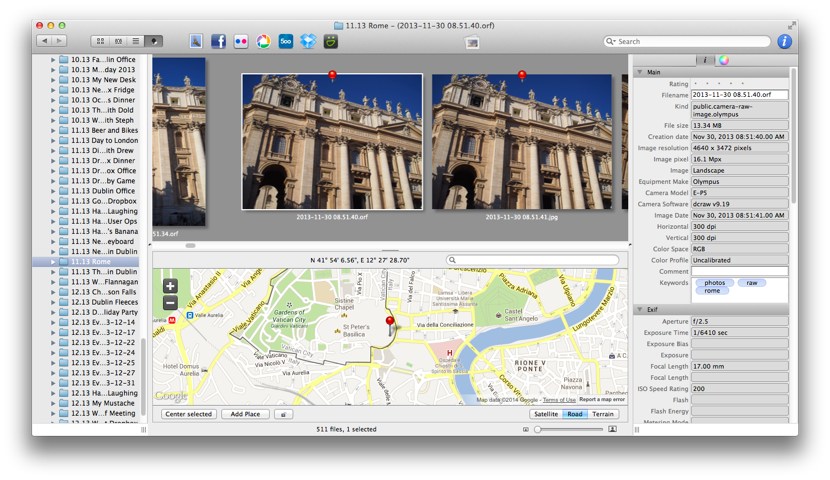Click the Facebook share icon
830x480 pixels.
218,41
